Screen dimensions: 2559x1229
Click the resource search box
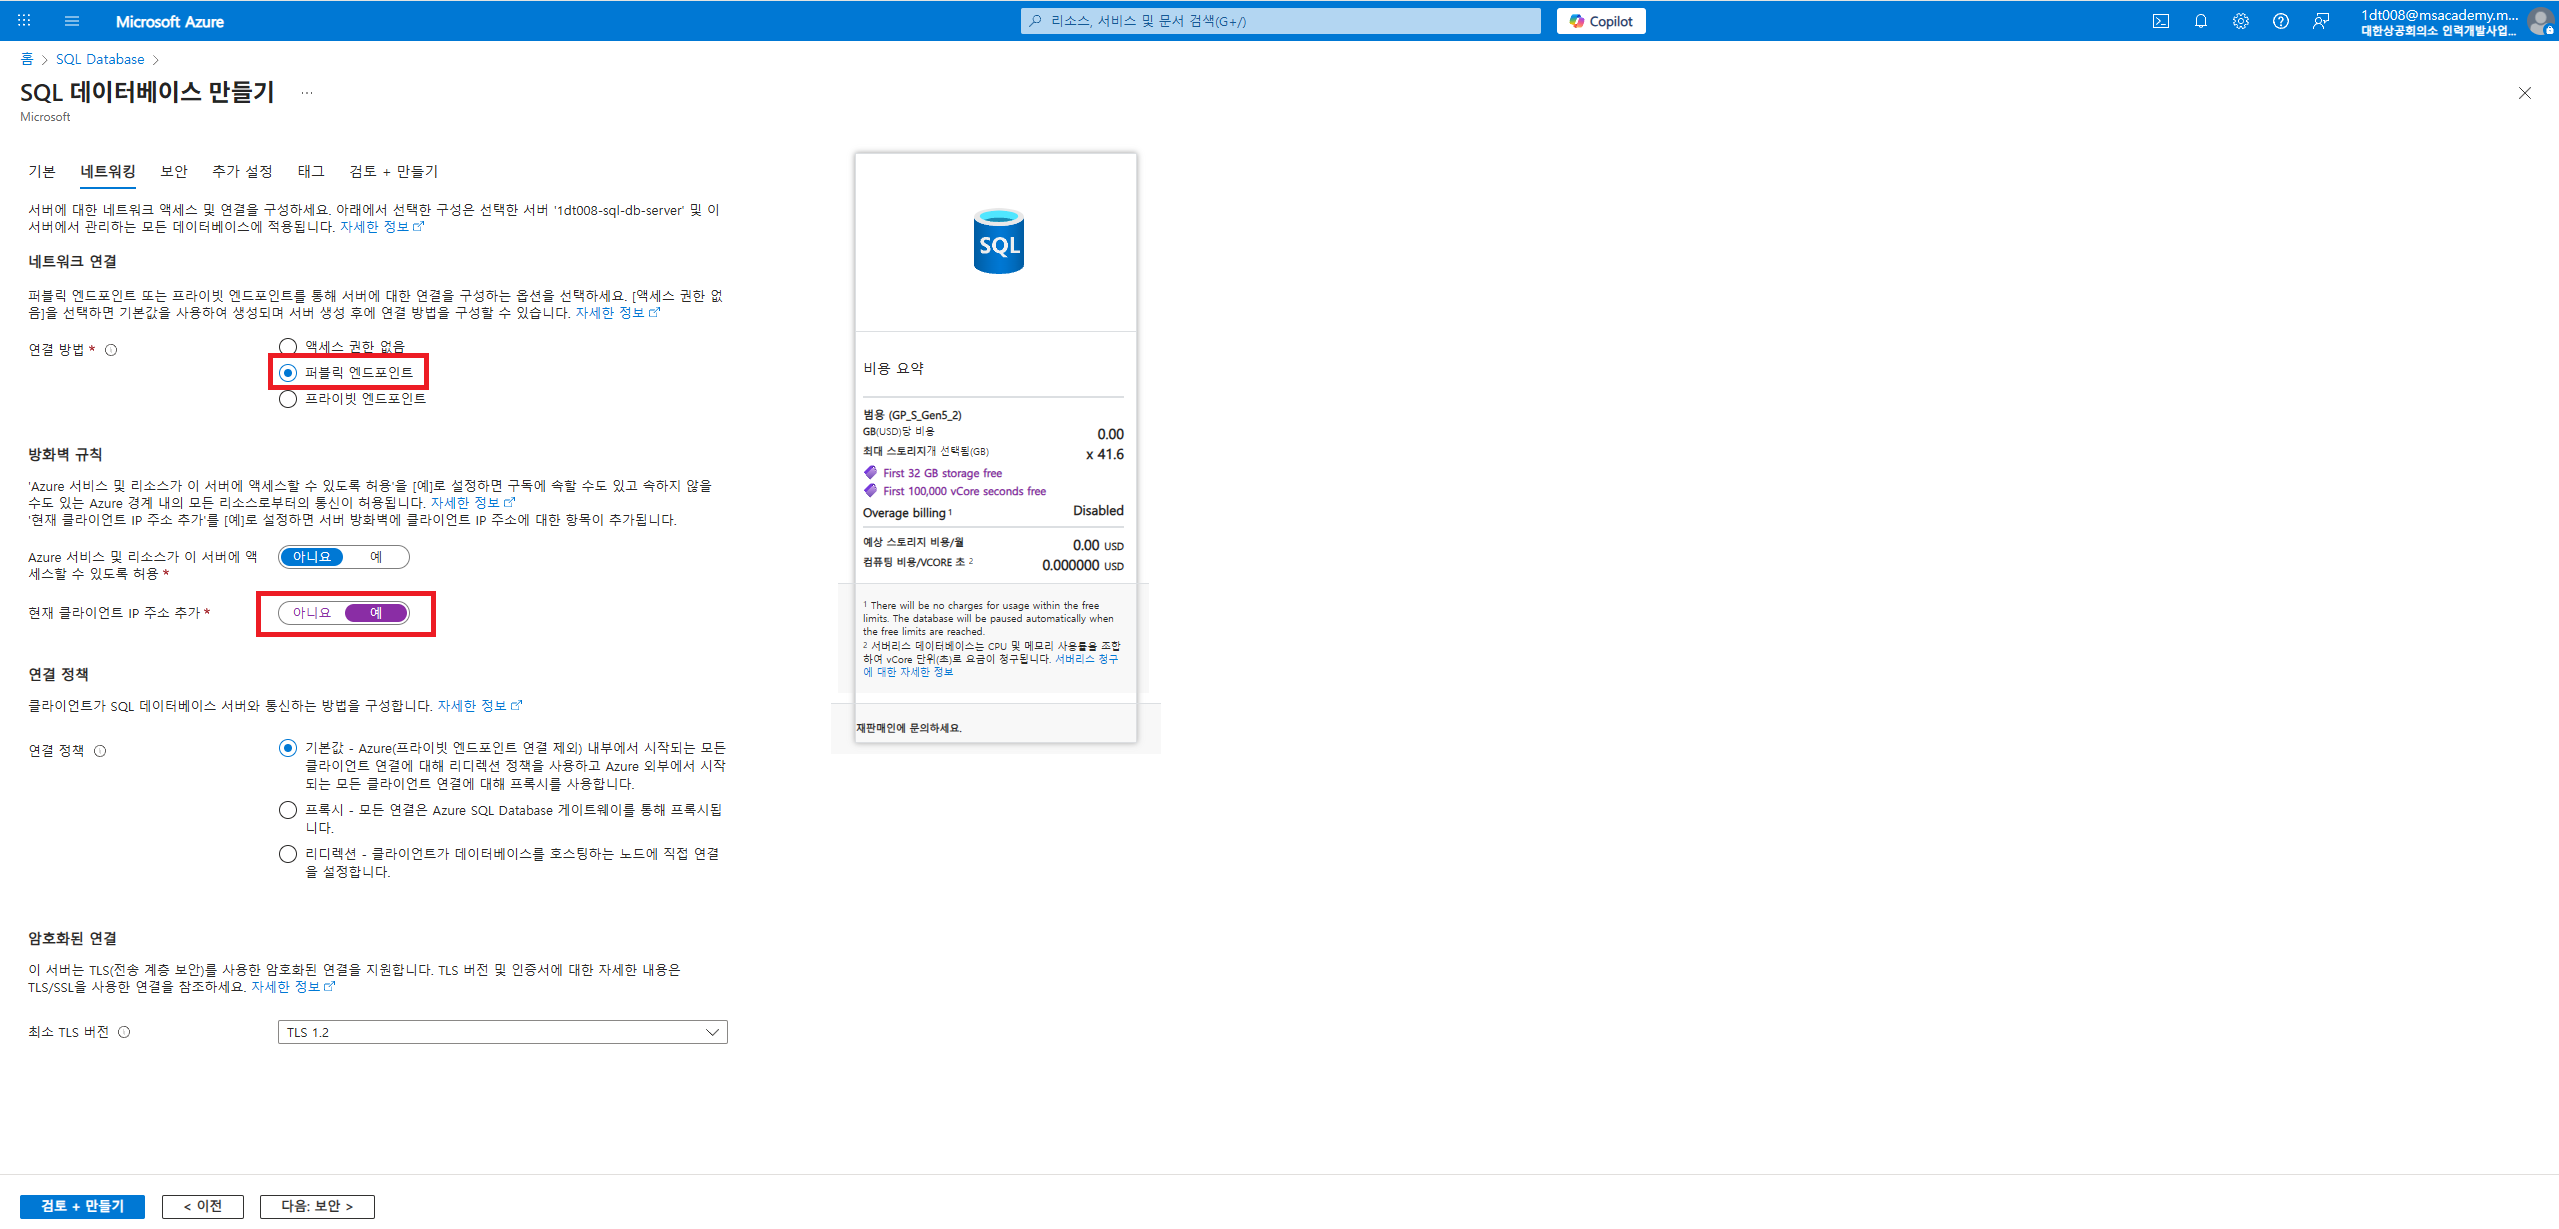click(x=1280, y=21)
